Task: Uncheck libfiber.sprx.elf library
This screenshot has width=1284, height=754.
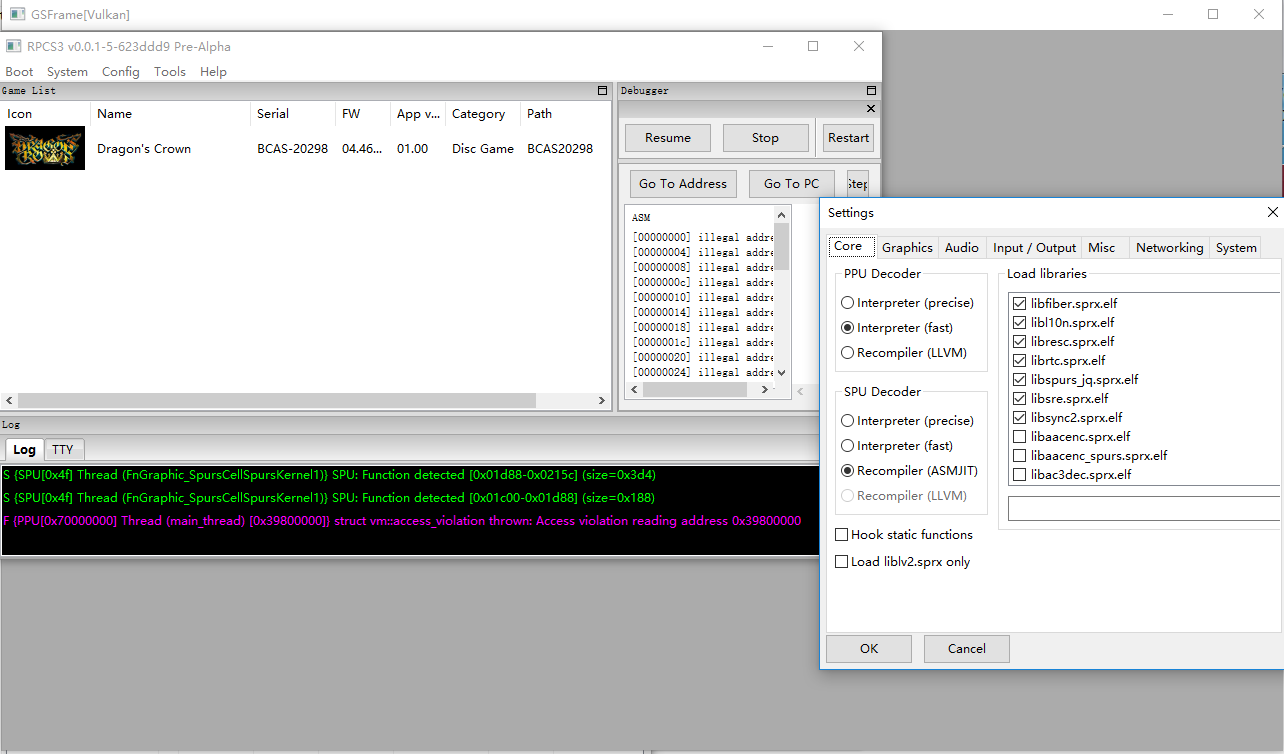Action: (x=1019, y=304)
